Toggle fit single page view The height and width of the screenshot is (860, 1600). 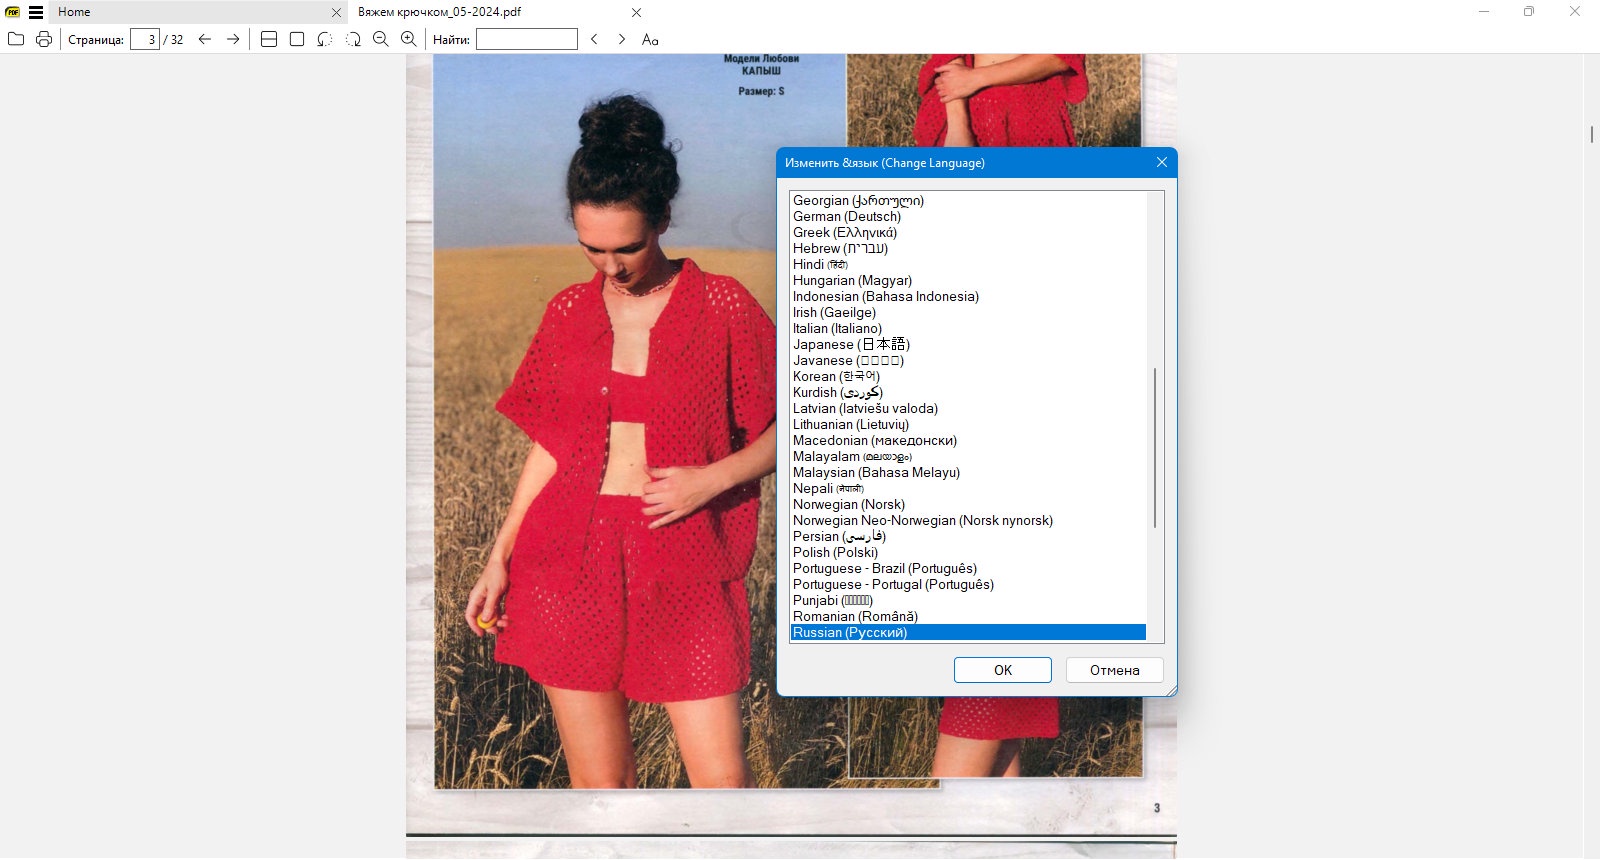coord(297,39)
